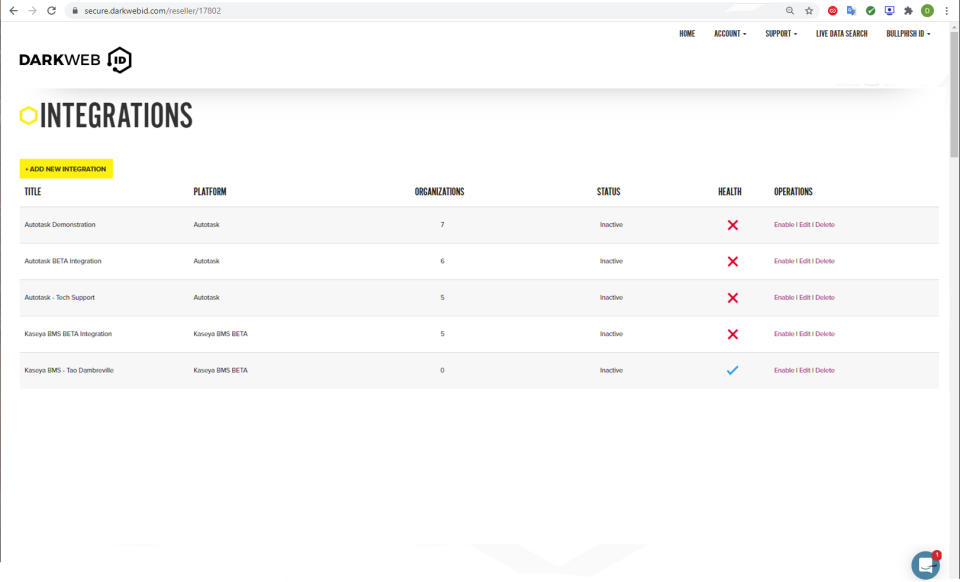Delete the Autotask - Tech Support integration
This screenshot has width=960, height=582.
(825, 297)
